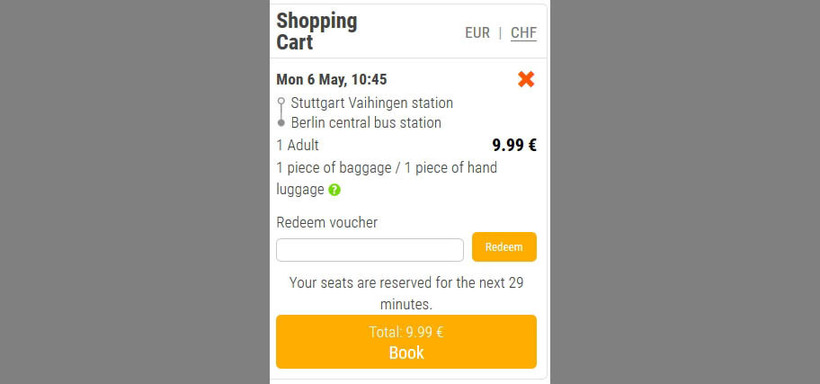
Task: Click the Total: 9.99 € line
Action: pos(406,332)
